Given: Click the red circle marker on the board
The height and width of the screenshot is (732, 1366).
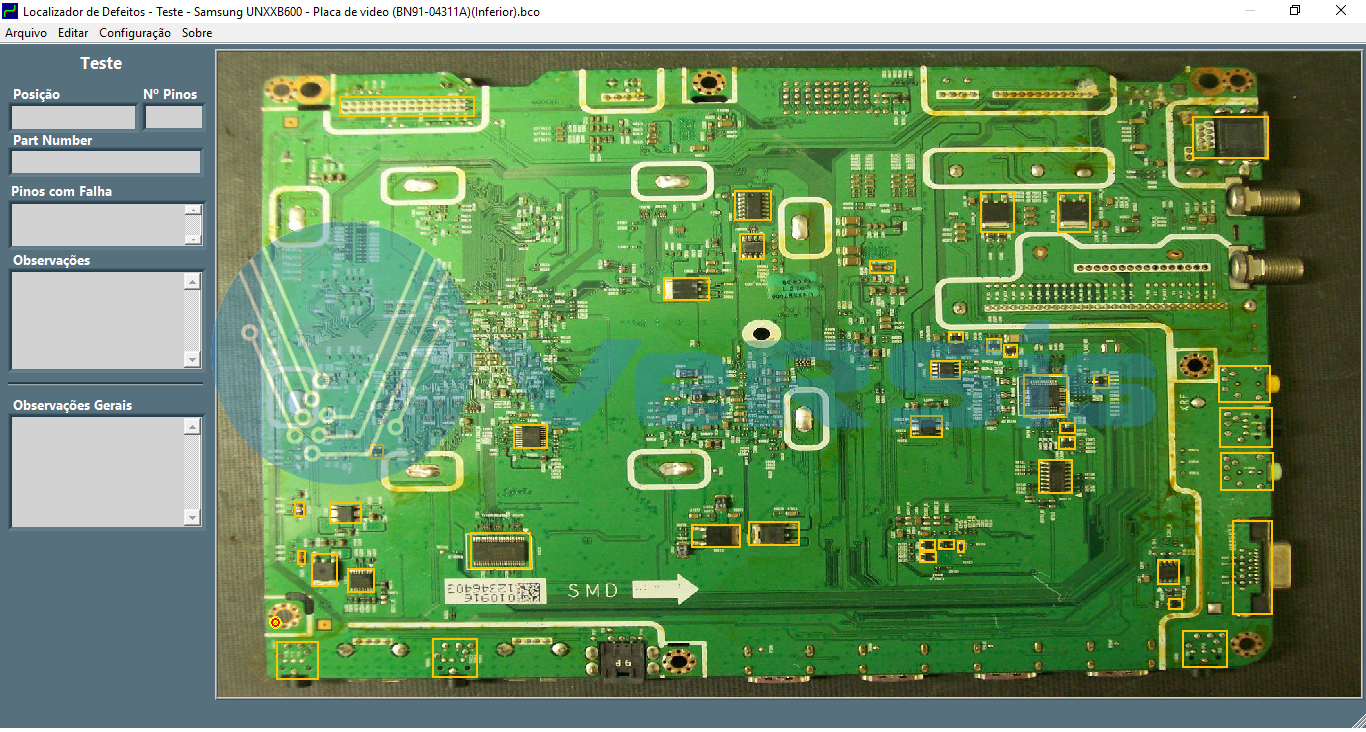Looking at the screenshot, I should (x=276, y=623).
